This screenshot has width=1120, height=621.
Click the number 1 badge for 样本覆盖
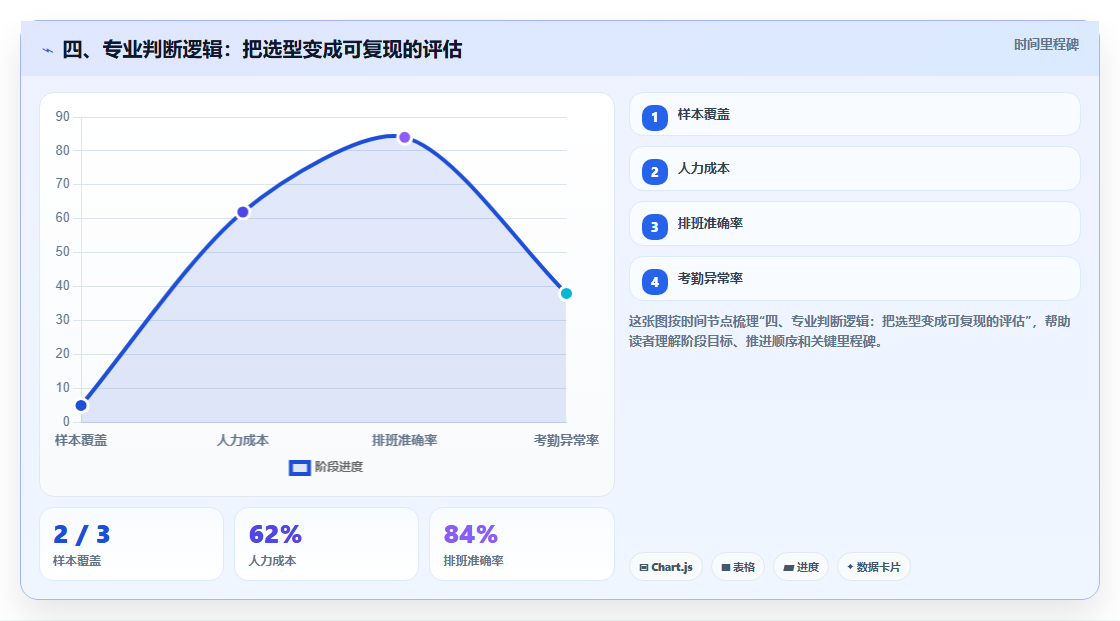click(x=654, y=118)
